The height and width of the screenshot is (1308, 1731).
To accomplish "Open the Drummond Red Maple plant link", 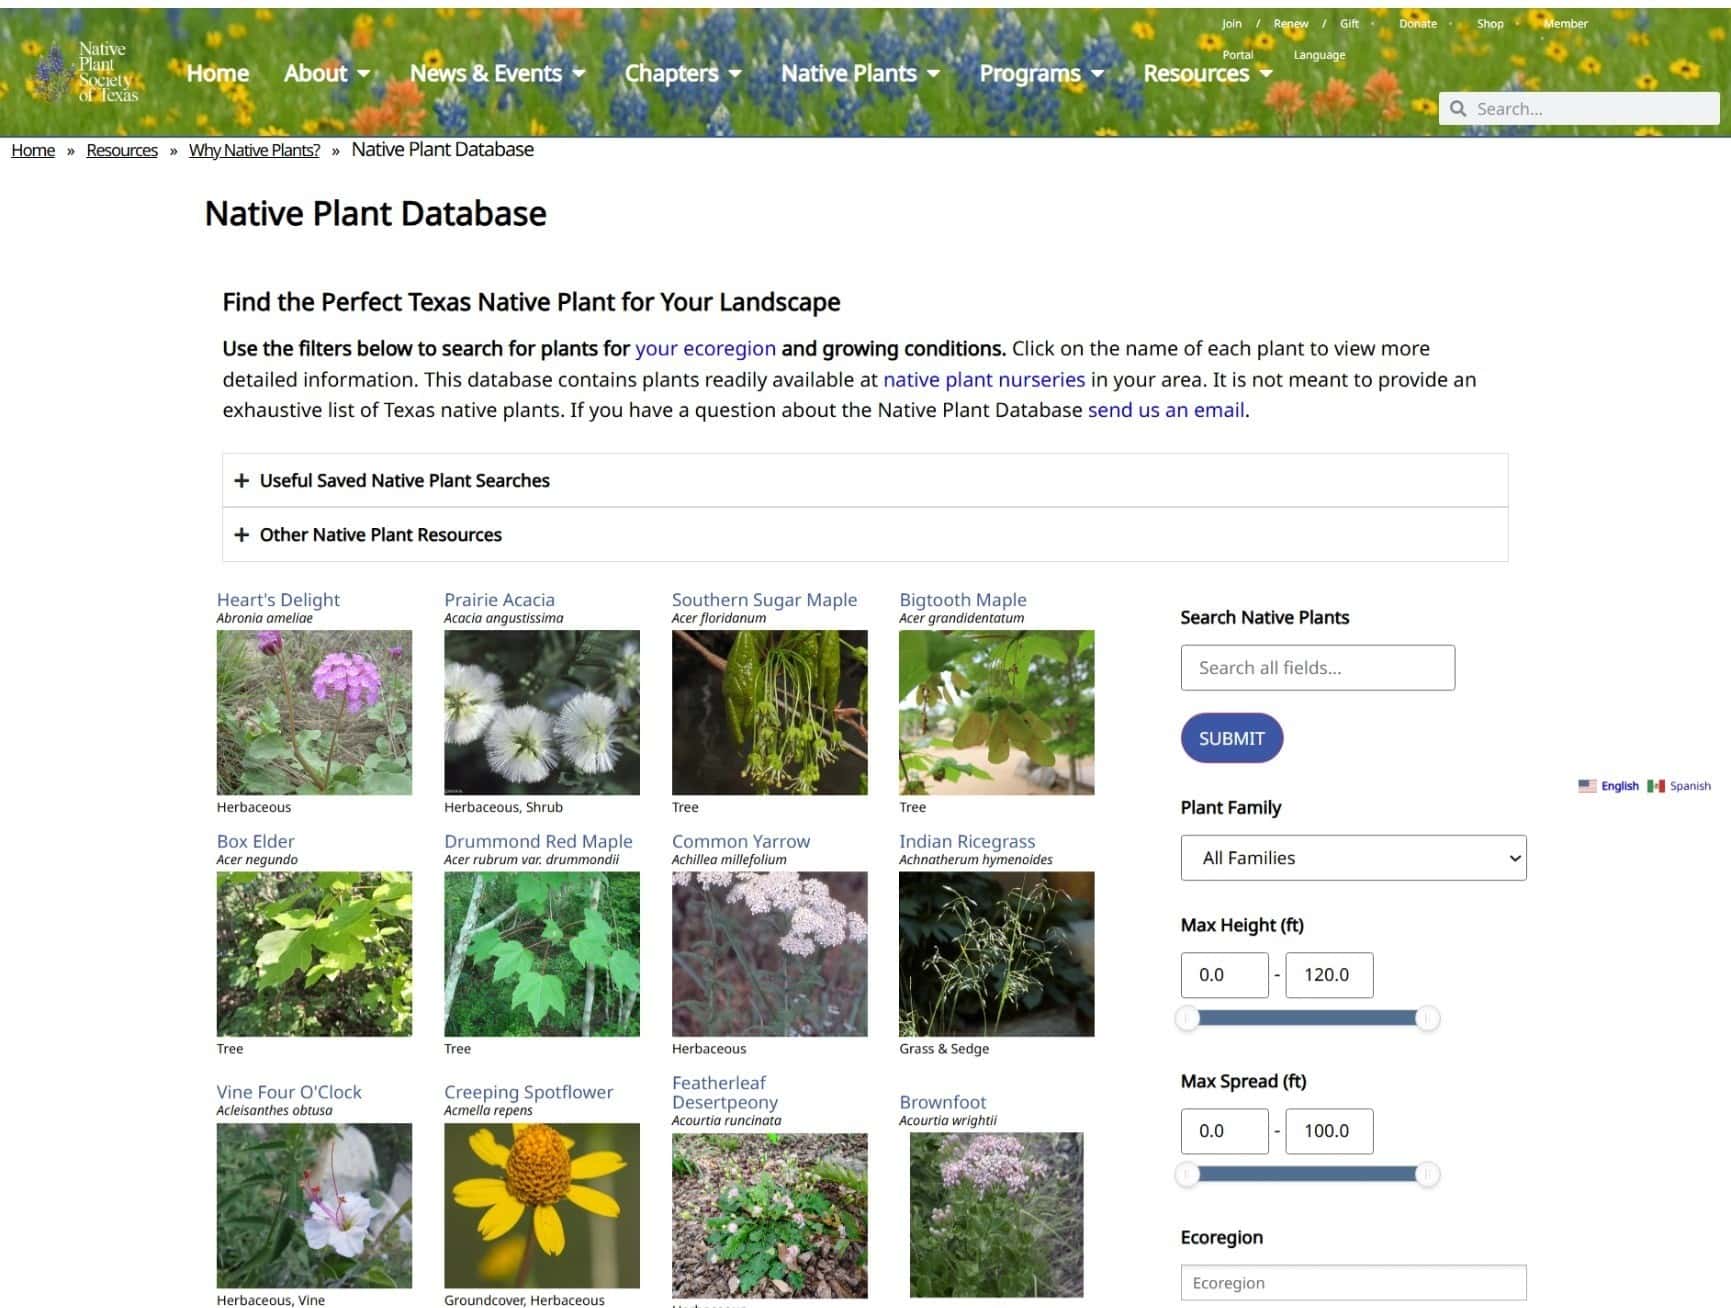I will (538, 841).
